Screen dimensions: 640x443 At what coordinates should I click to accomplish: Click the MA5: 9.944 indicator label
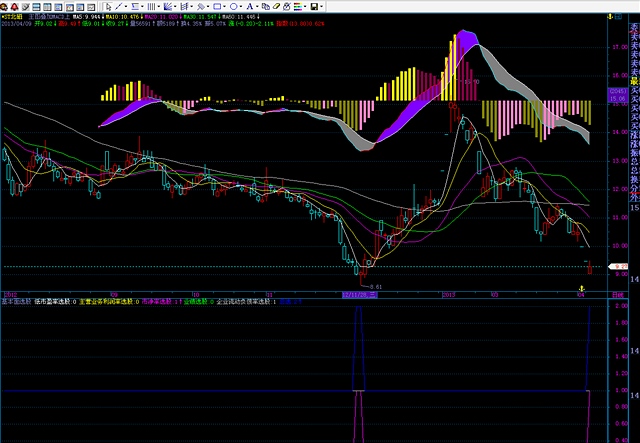coord(89,17)
